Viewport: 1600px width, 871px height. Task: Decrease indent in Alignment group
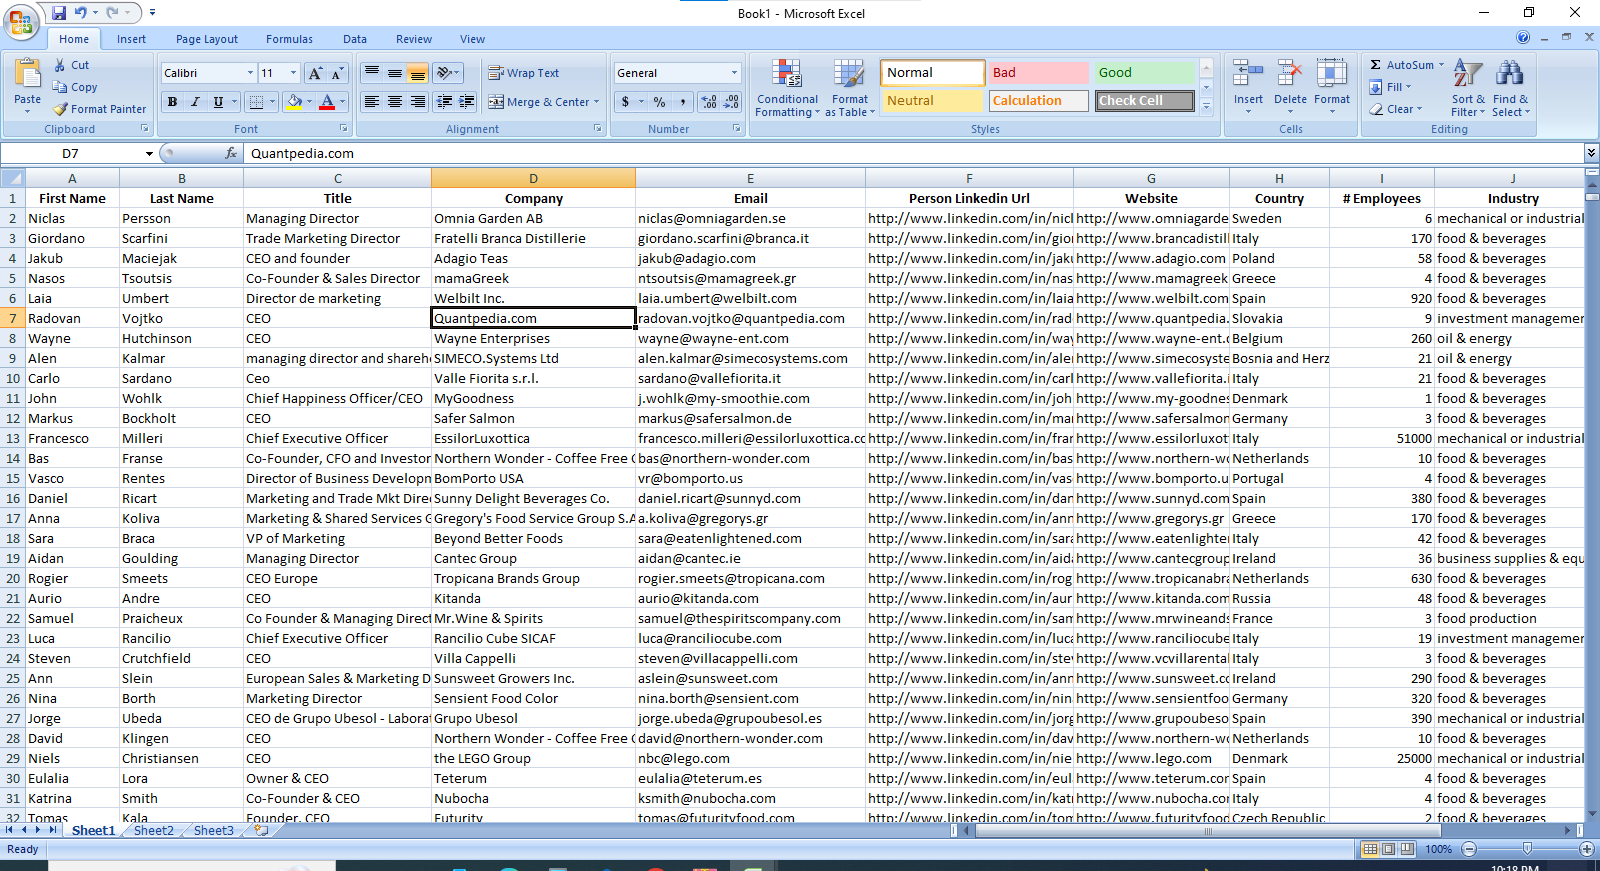(445, 102)
